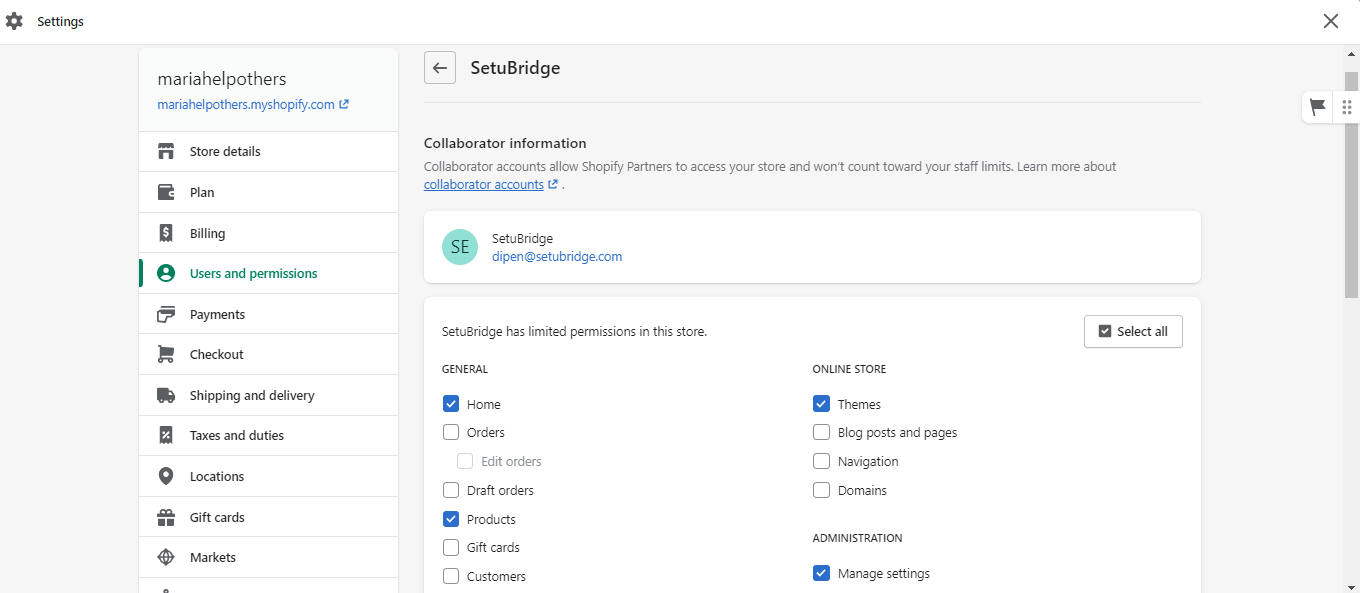Click the Billing receipt icon
The image size is (1360, 593).
tap(166, 233)
